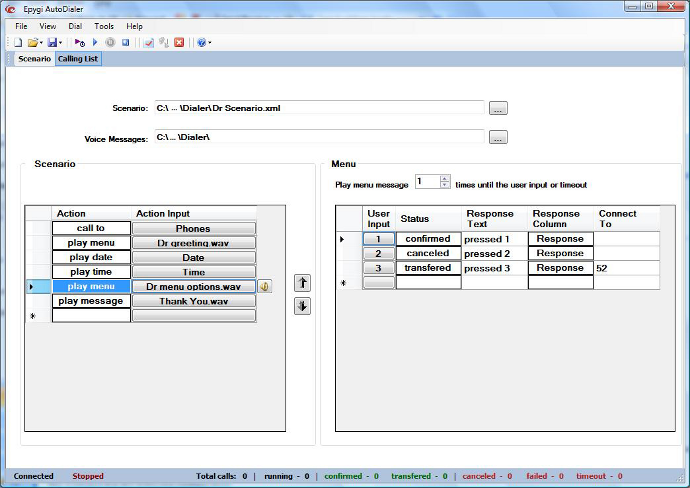This screenshot has width=690, height=488.
Task: Select the 'confirmed' status cell
Action: (428, 238)
